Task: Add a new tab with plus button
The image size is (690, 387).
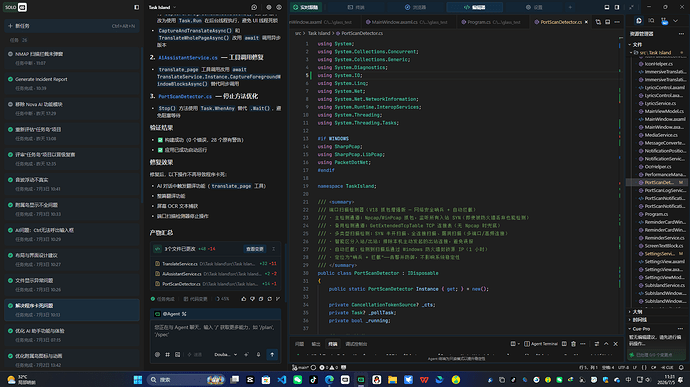Action: tap(570, 7)
